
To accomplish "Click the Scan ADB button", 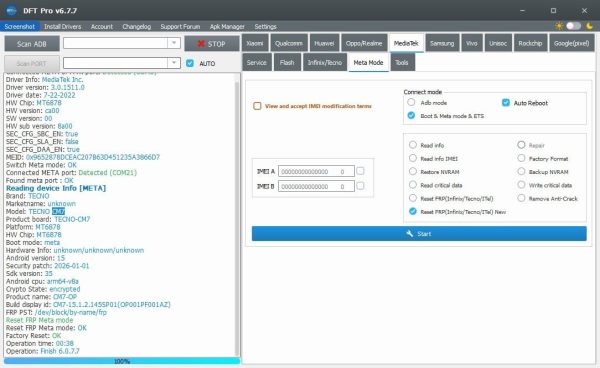I will (x=32, y=44).
